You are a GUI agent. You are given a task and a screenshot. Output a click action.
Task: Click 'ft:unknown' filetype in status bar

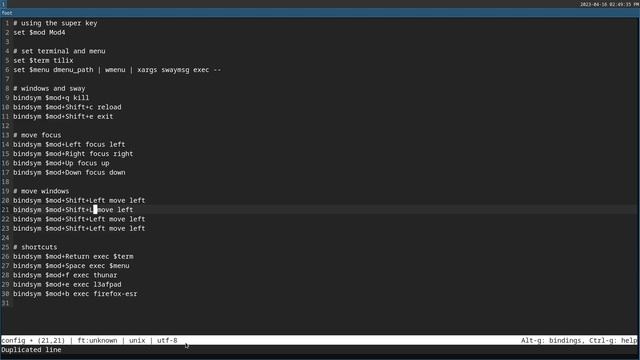point(97,340)
